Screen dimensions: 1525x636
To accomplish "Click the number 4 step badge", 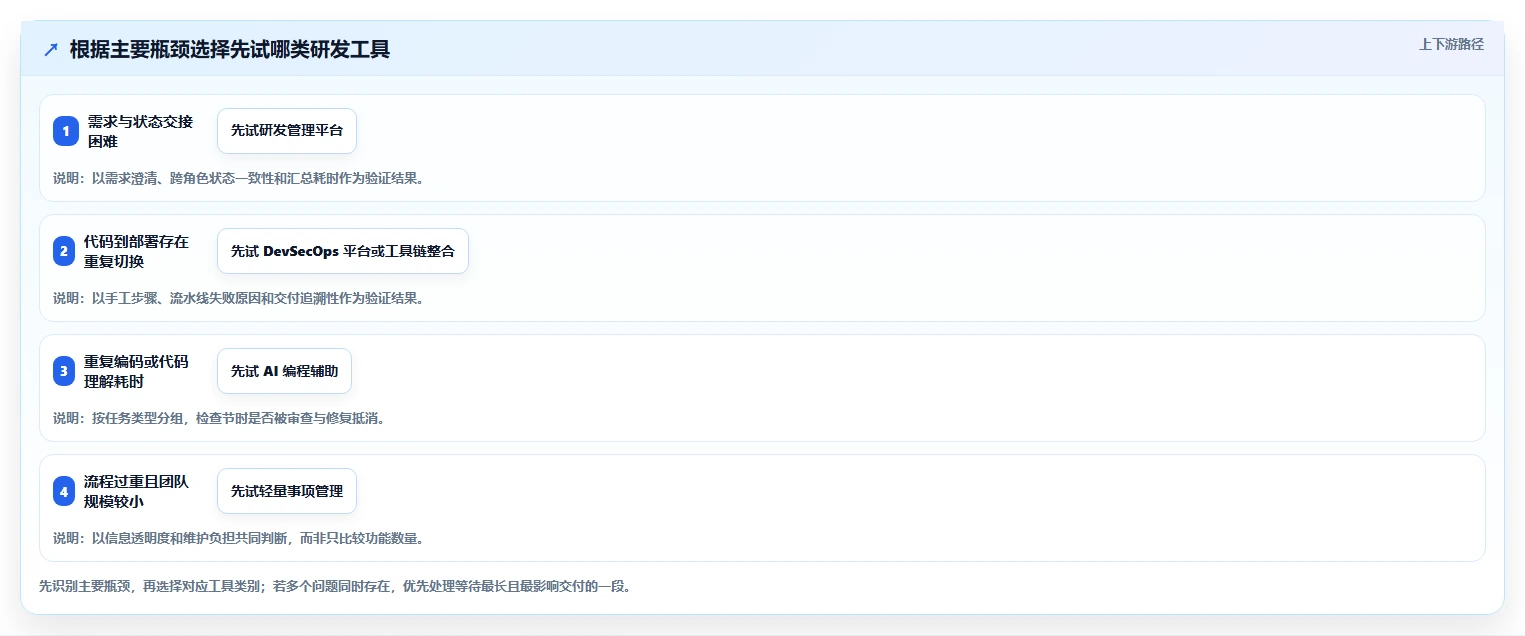I will [64, 491].
